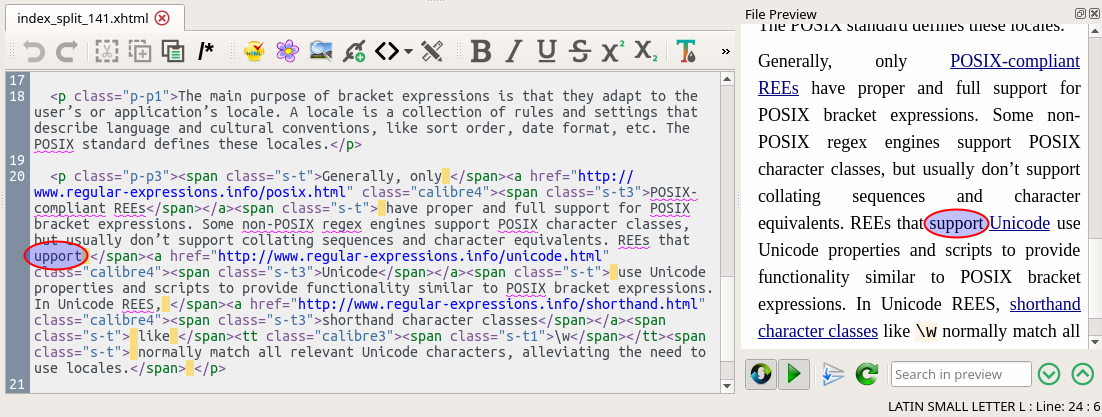Float the File Preview panel
The image size is (1102, 417).
pyautogui.click(x=1080, y=13)
